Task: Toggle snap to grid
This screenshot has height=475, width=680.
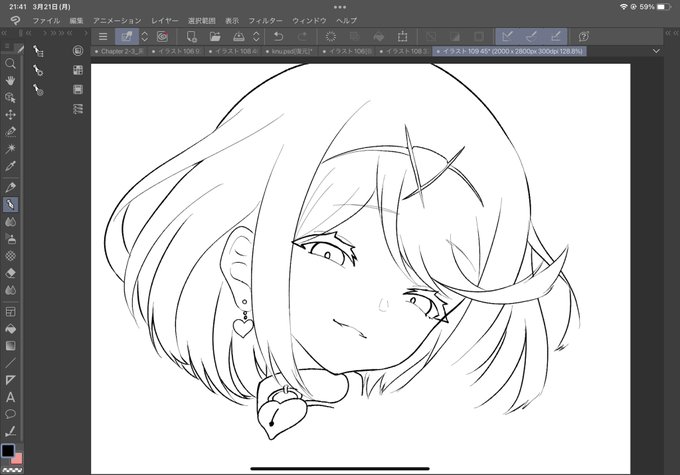Action: [x=556, y=36]
